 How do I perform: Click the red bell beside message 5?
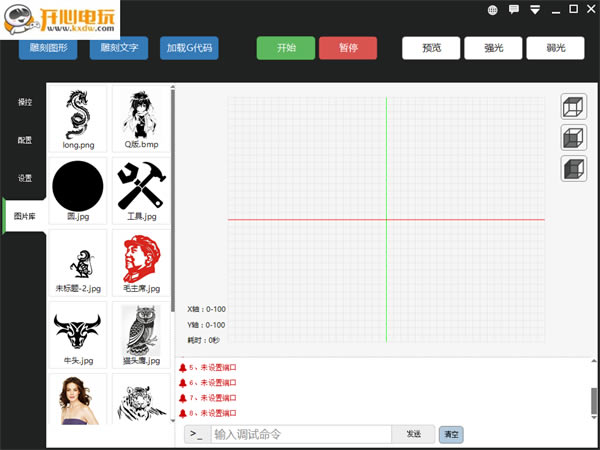[x=183, y=368]
